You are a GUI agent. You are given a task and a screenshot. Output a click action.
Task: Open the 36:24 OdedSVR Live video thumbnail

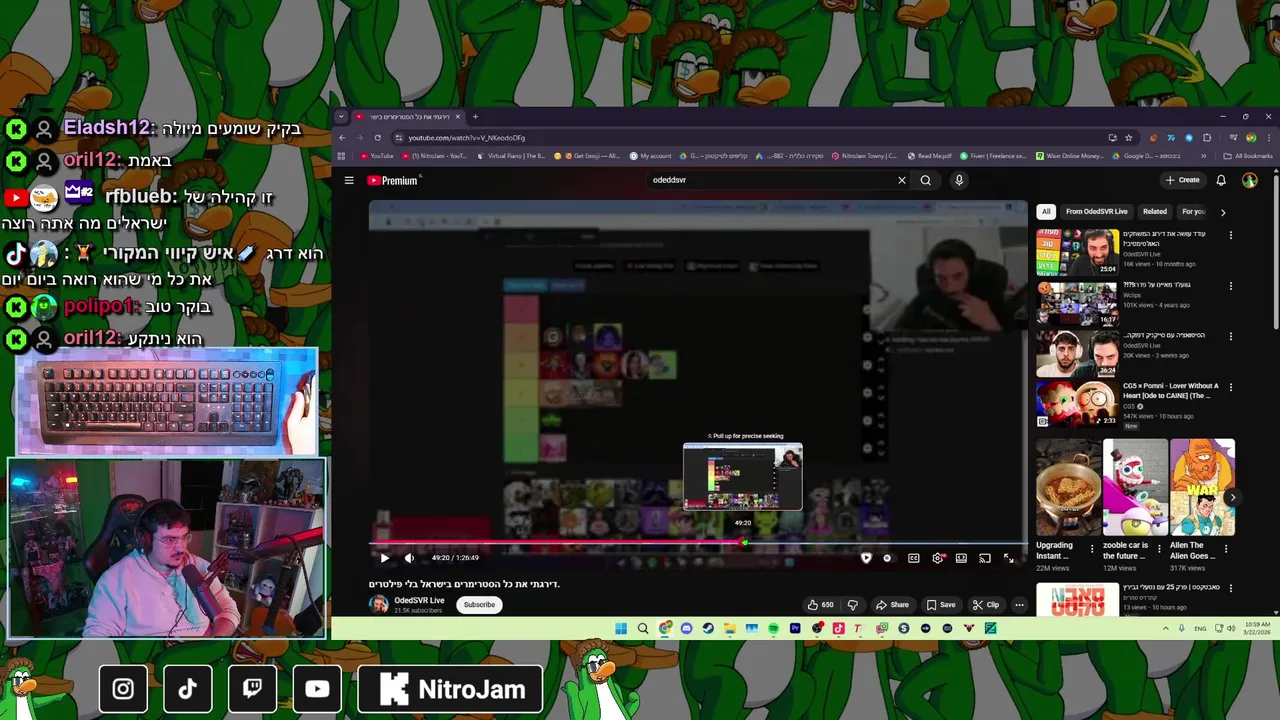pyautogui.click(x=1077, y=353)
